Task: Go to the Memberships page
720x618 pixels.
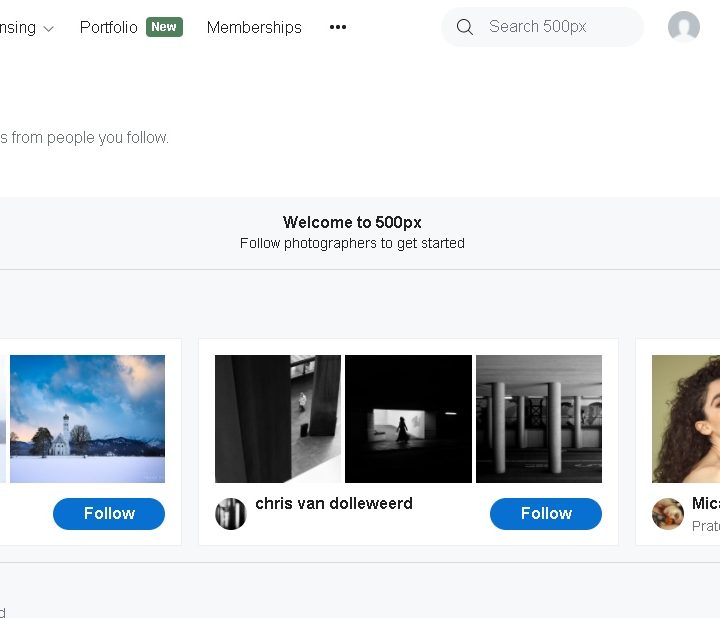Action: tap(254, 27)
